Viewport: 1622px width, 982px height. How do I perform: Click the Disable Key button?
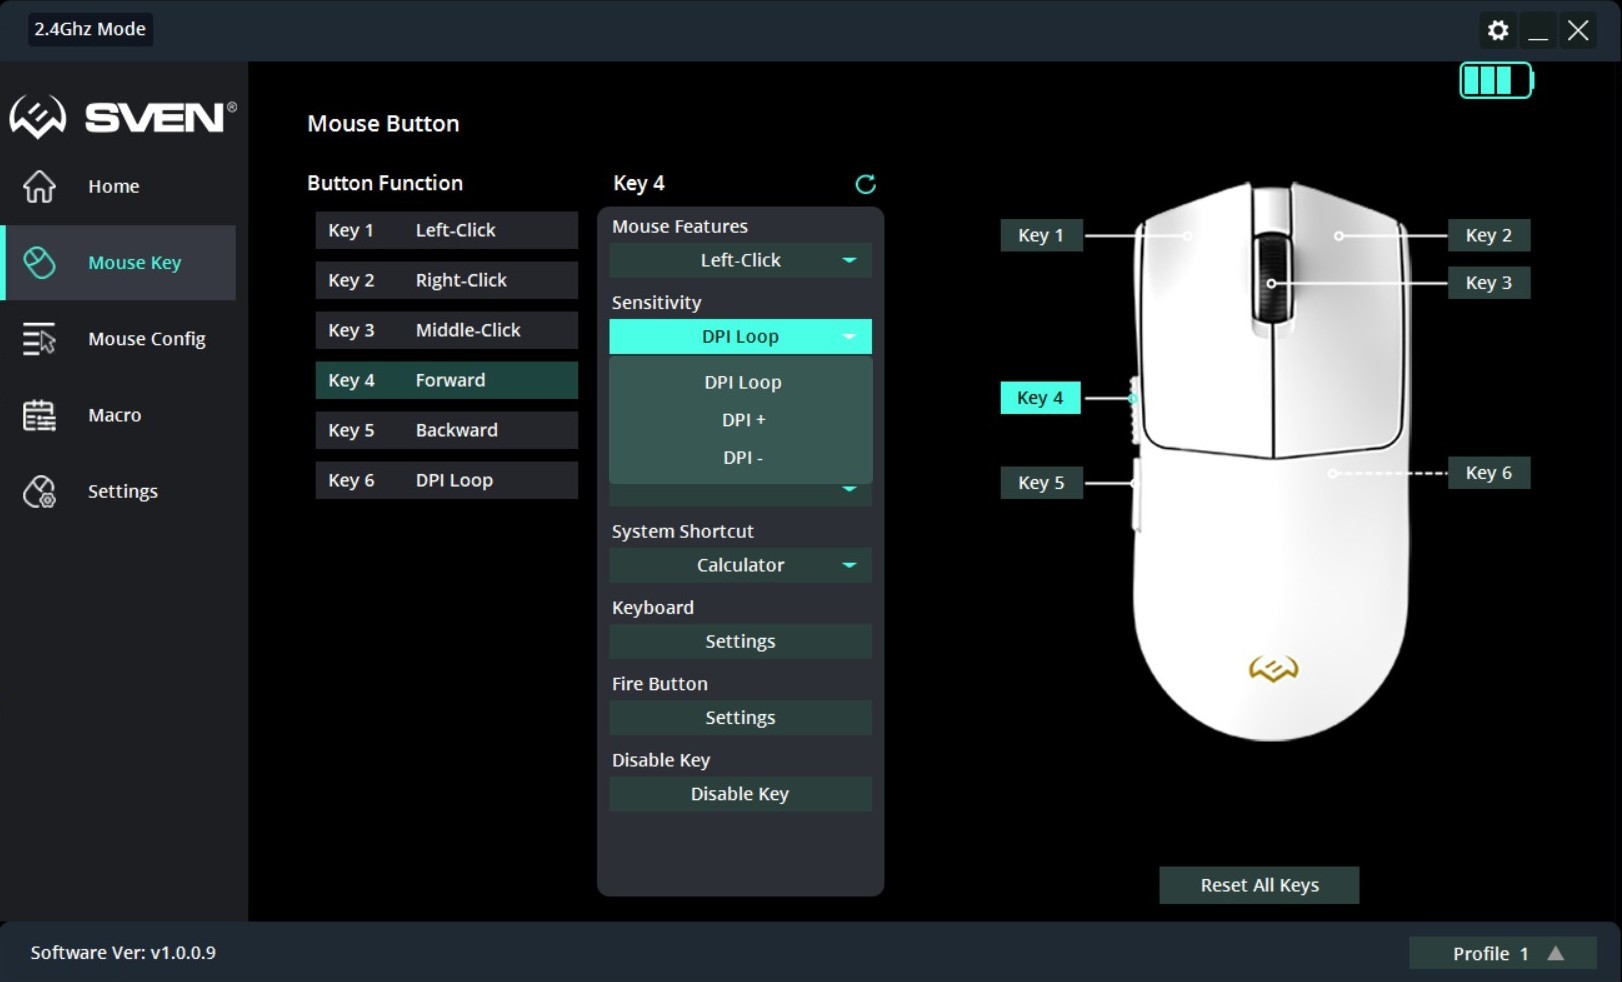point(740,794)
